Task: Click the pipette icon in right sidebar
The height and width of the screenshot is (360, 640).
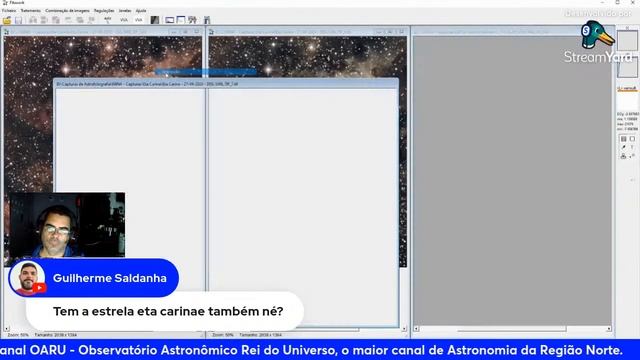Action: (623, 147)
